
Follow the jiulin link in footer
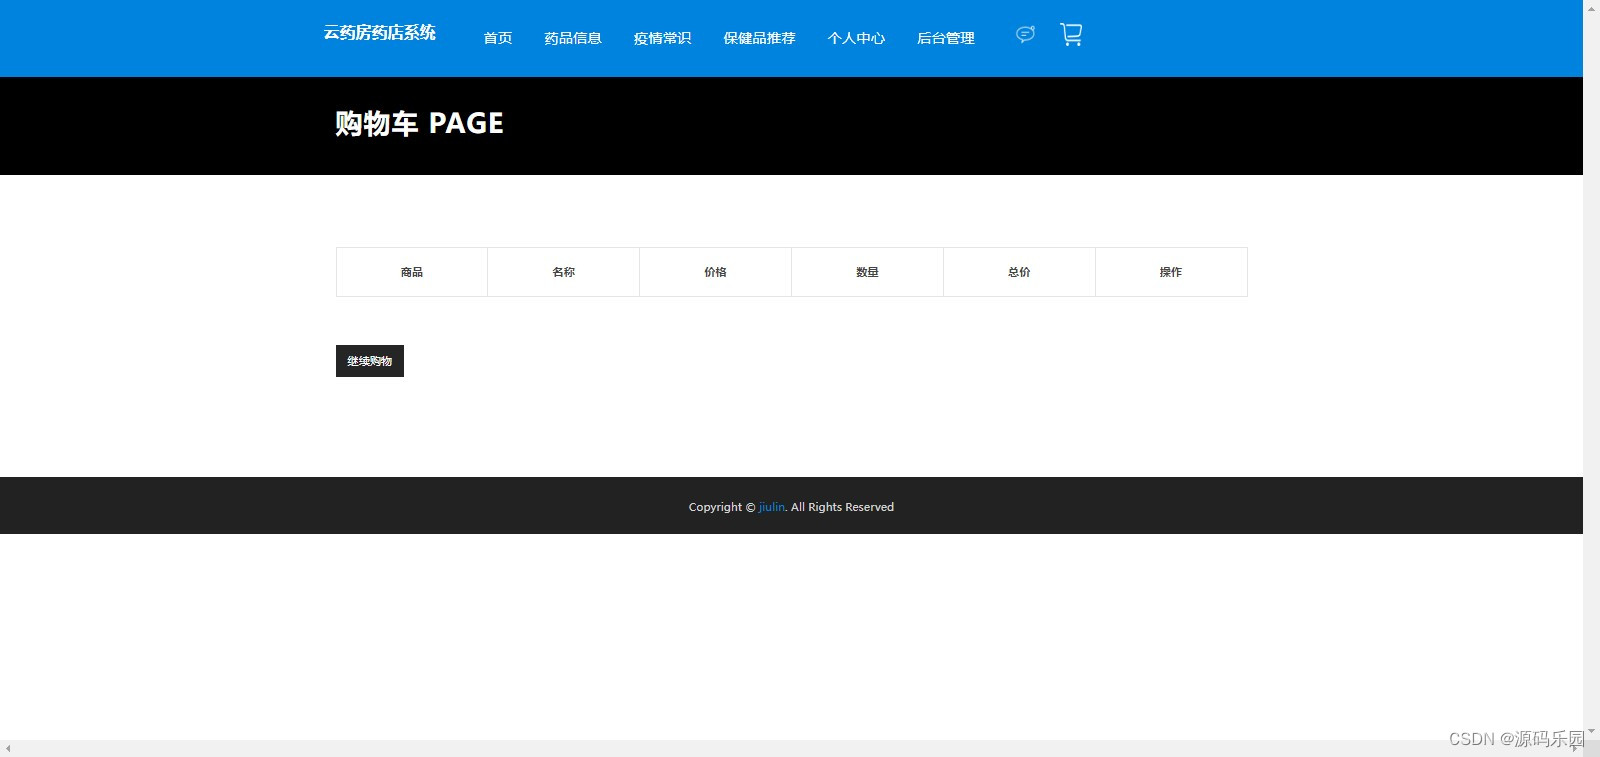(x=771, y=507)
